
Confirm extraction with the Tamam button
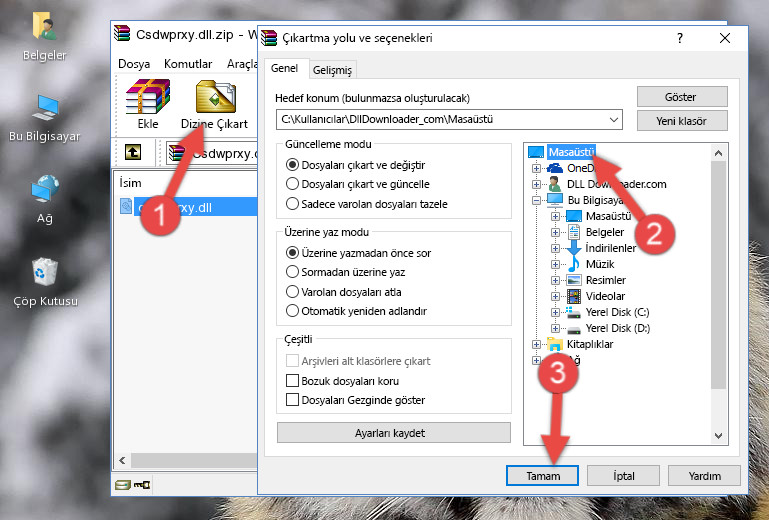[542, 476]
